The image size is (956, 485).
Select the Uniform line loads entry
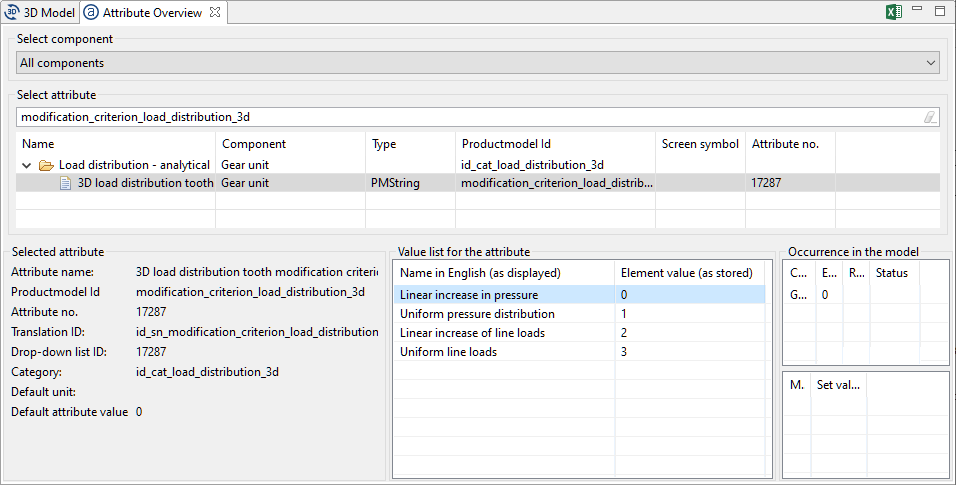(x=448, y=352)
